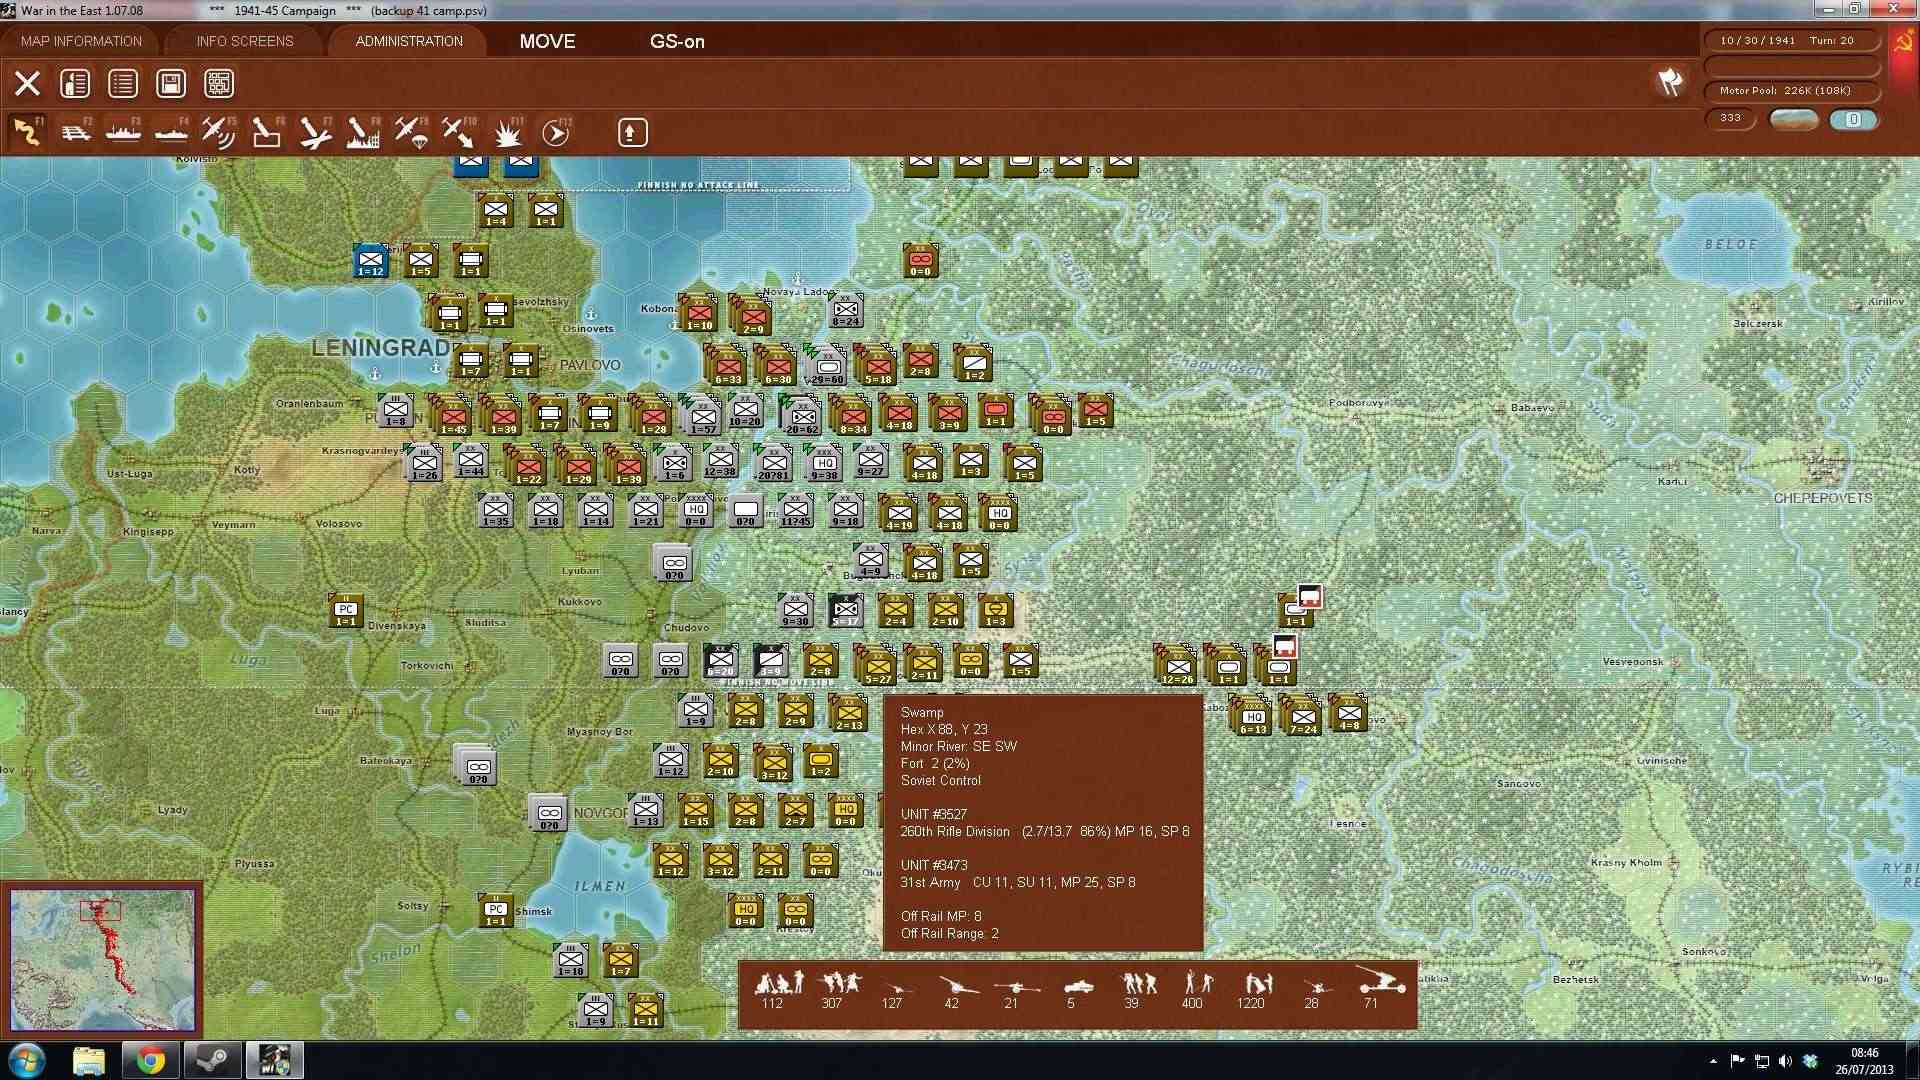The width and height of the screenshot is (1920, 1080).
Task: Click the white flags icon near date panel
Action: 1670,82
